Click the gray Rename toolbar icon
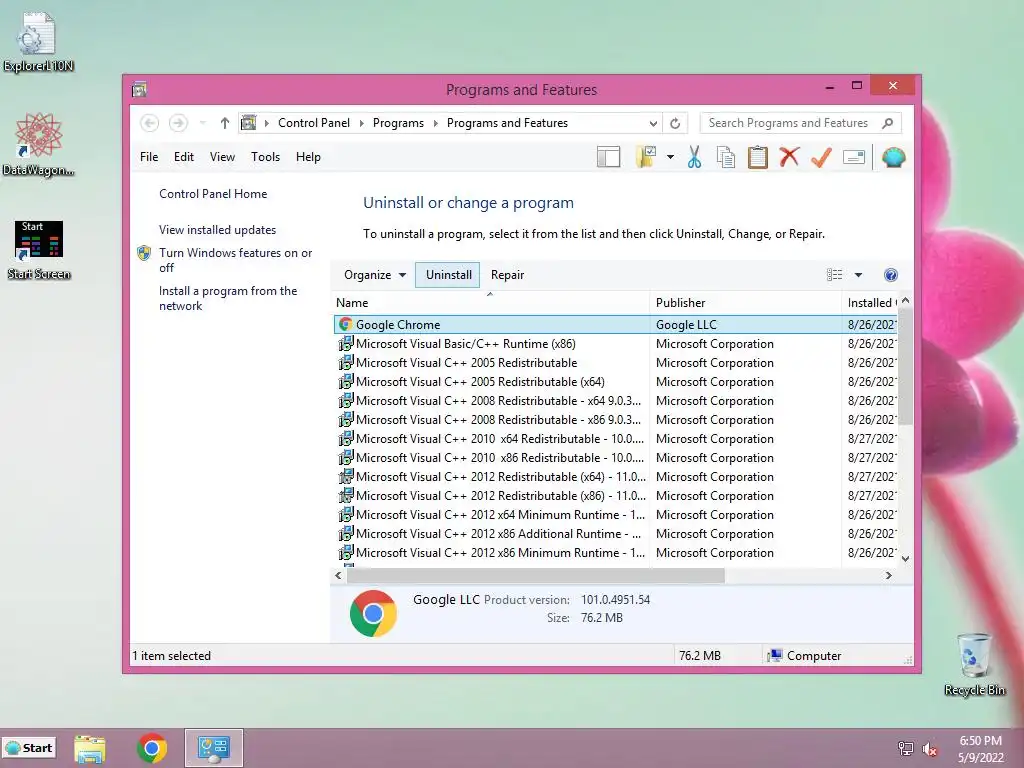The image size is (1024, 768). pyautogui.click(x=854, y=157)
